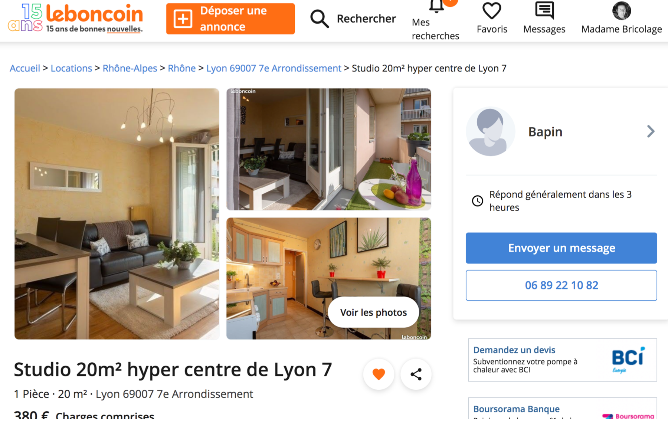668x423 pixels.
Task: Open Lyon 69007 7e Arrondissement breadcrumb
Action: point(274,68)
